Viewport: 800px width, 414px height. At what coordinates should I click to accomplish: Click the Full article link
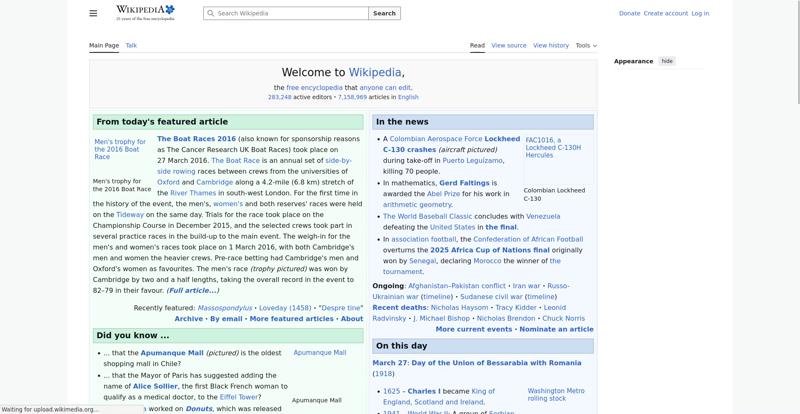(x=192, y=290)
